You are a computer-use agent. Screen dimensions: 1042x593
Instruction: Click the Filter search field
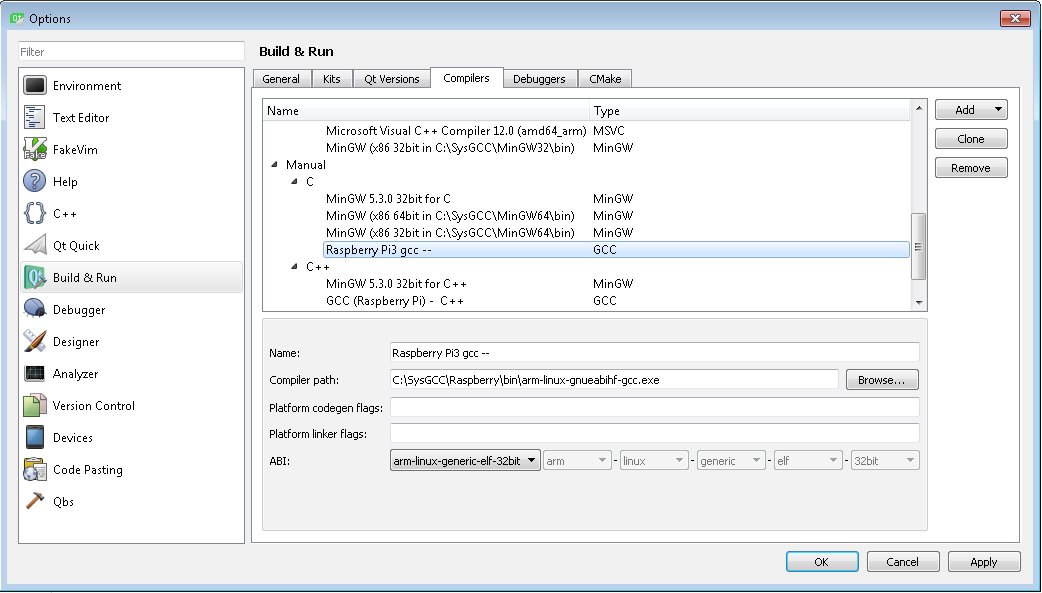point(132,51)
